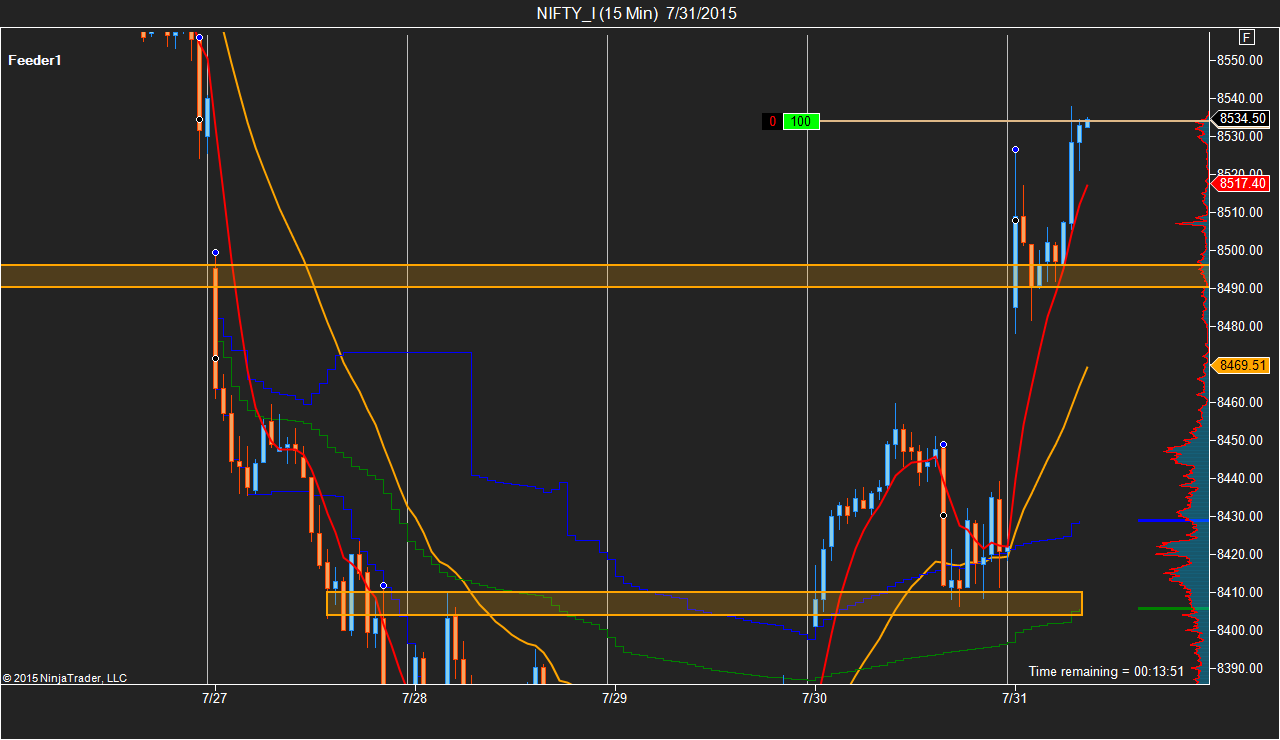
Task: Click the 8420.00 price axis label
Action: pyautogui.click(x=1241, y=554)
